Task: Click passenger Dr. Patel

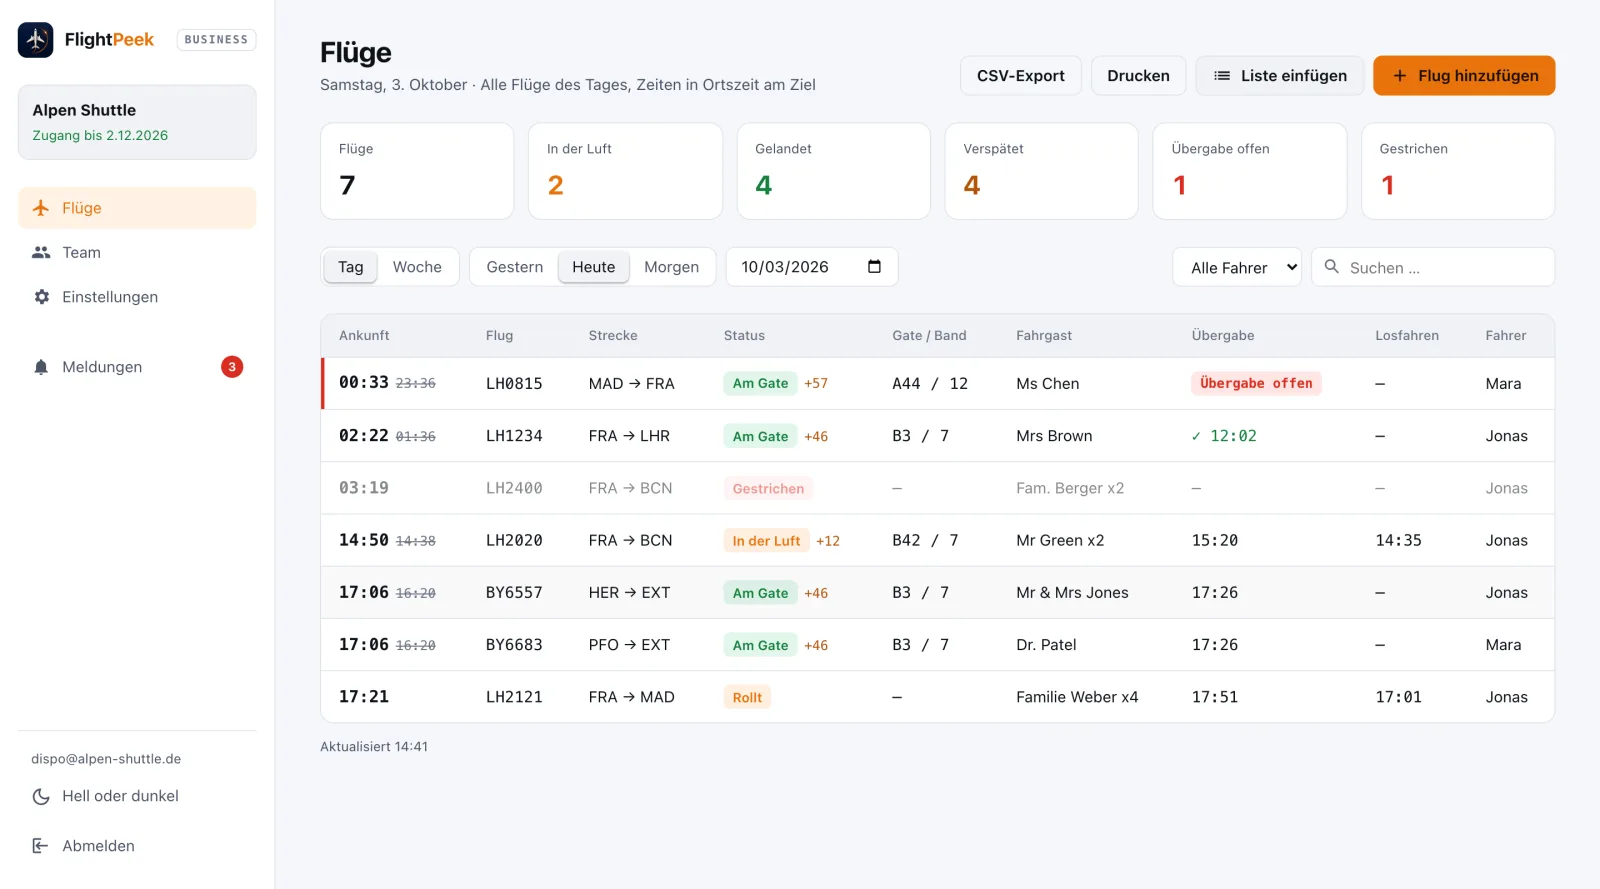Action: click(1046, 645)
